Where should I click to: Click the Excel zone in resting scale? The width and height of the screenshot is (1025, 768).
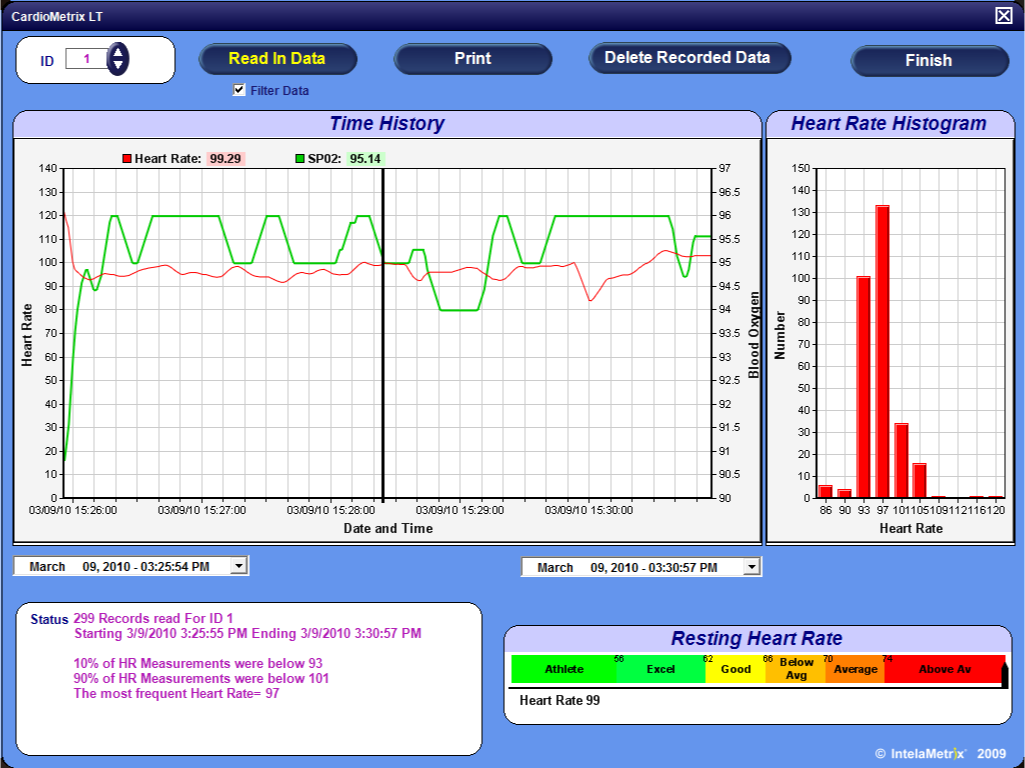[x=660, y=669]
